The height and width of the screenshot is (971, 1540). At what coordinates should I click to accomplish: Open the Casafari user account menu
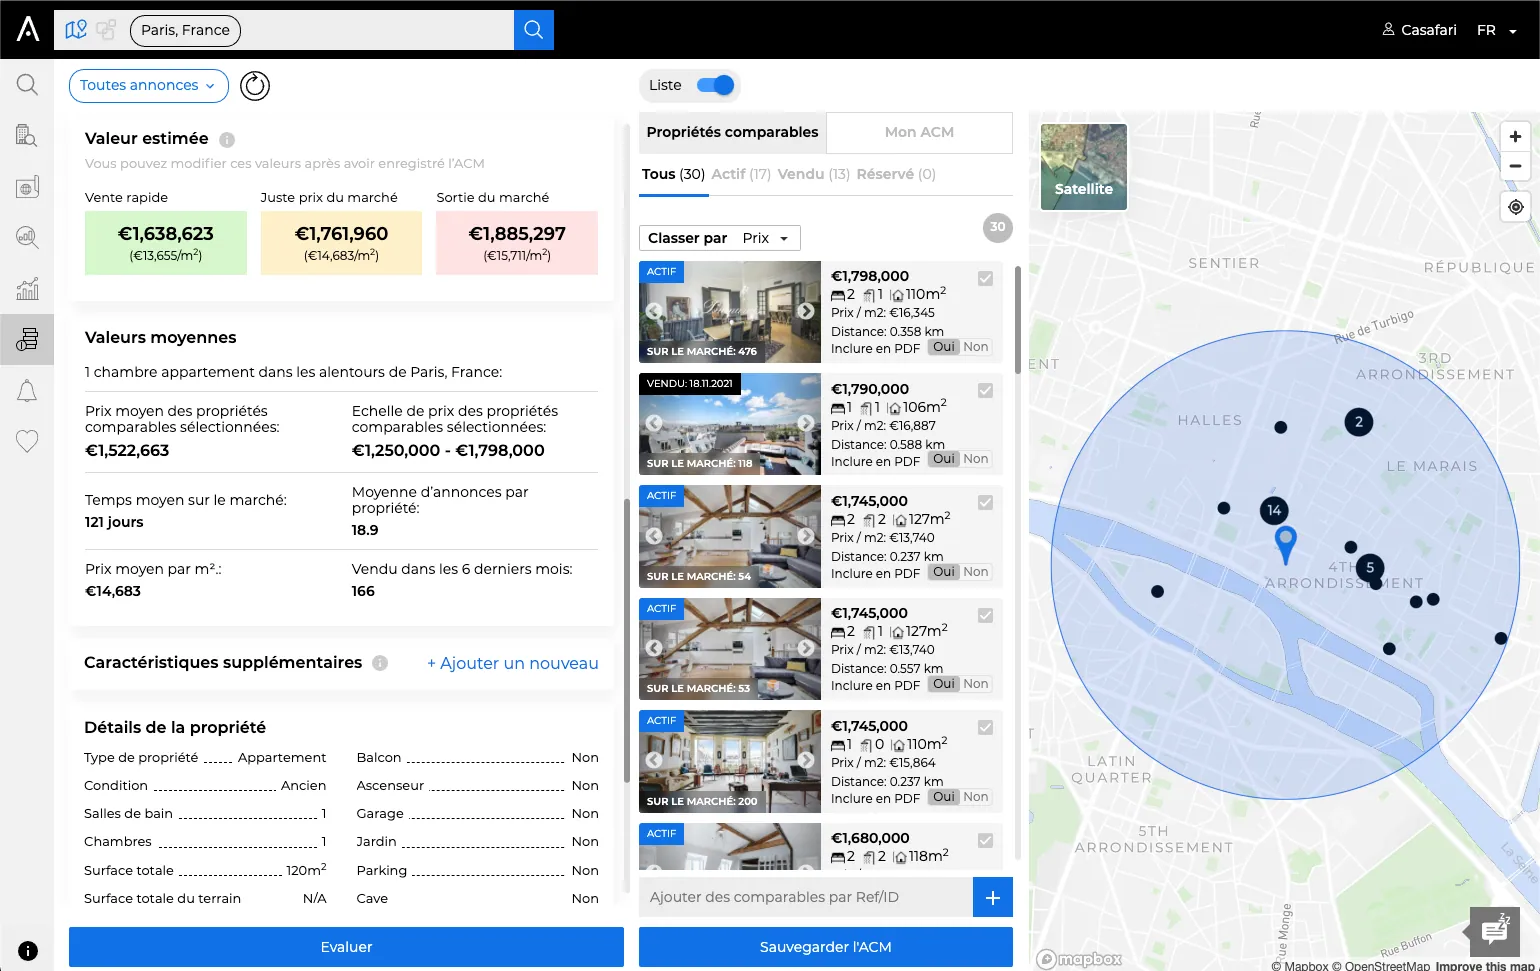click(1419, 30)
